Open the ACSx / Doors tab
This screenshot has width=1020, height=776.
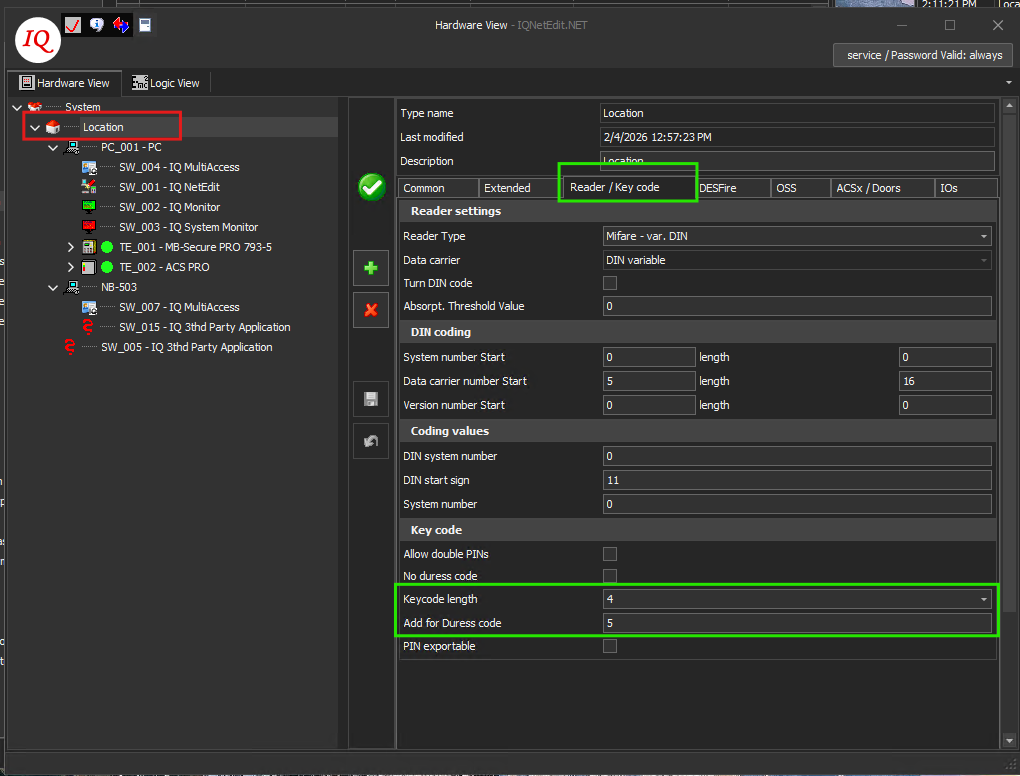point(882,188)
